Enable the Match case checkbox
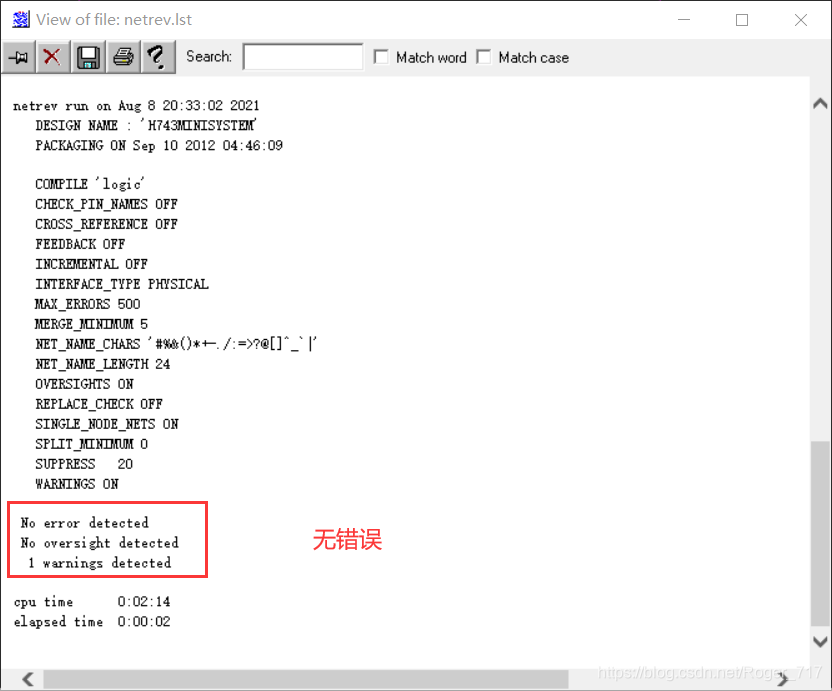Viewport: 832px width, 691px height. click(x=484, y=57)
